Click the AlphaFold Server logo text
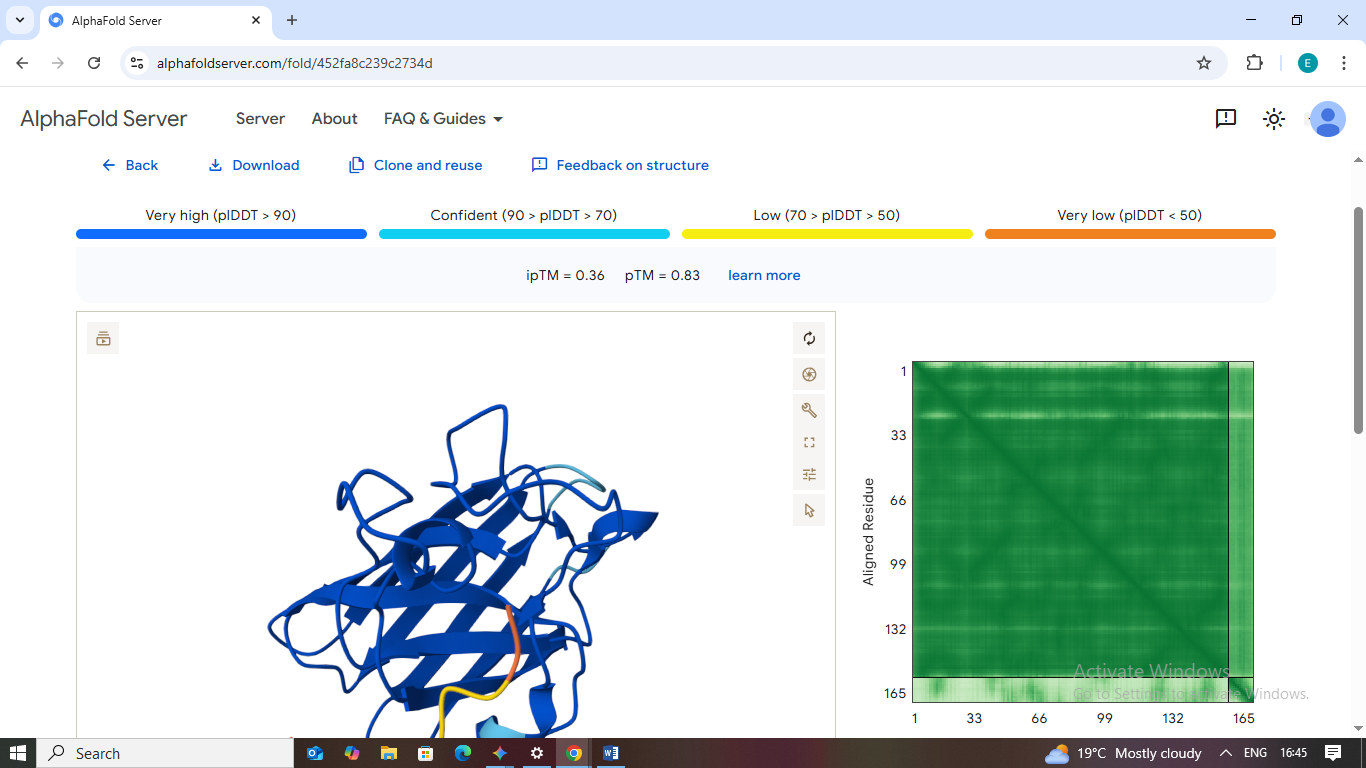1366x768 pixels. click(104, 118)
